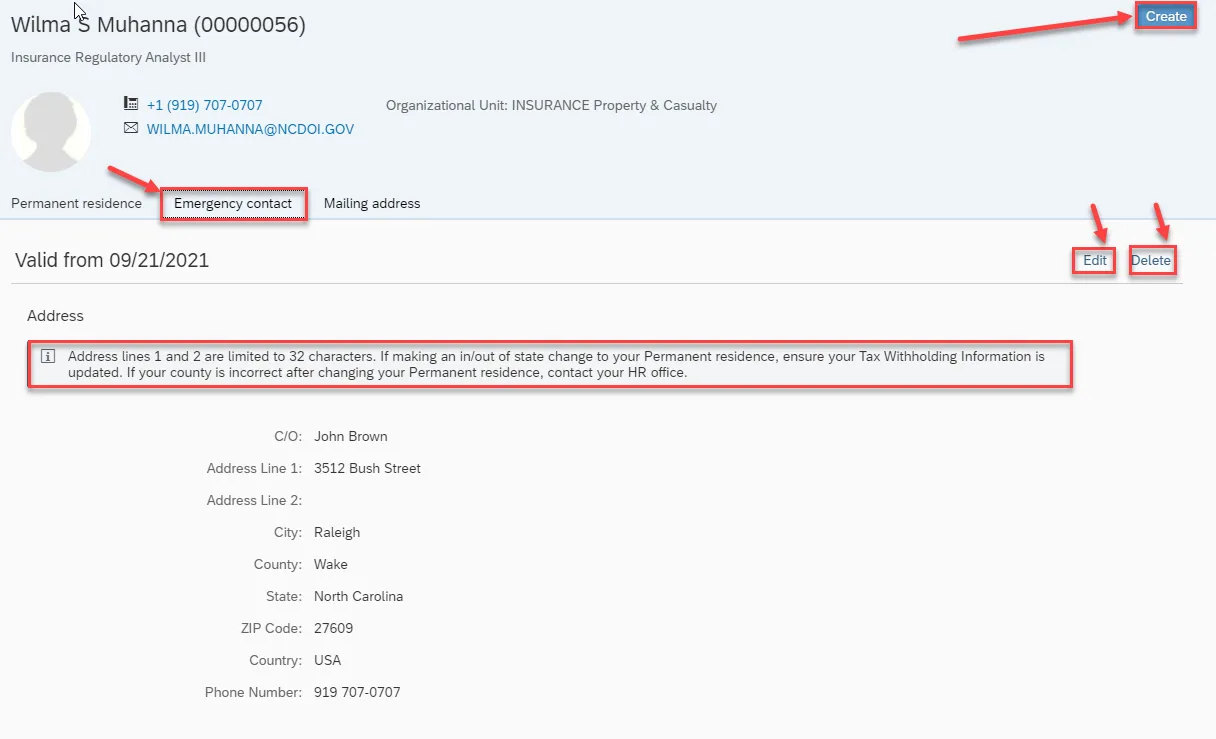This screenshot has height=739, width=1216.
Task: Click the Create button
Action: coord(1166,16)
